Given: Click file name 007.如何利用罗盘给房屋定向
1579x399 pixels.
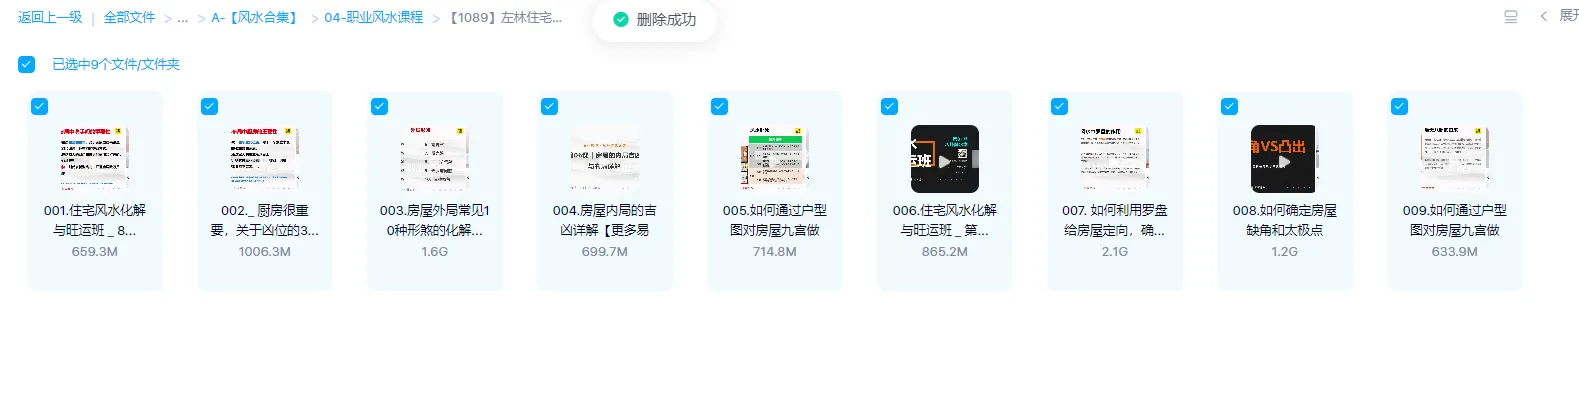Looking at the screenshot, I should tap(1115, 220).
